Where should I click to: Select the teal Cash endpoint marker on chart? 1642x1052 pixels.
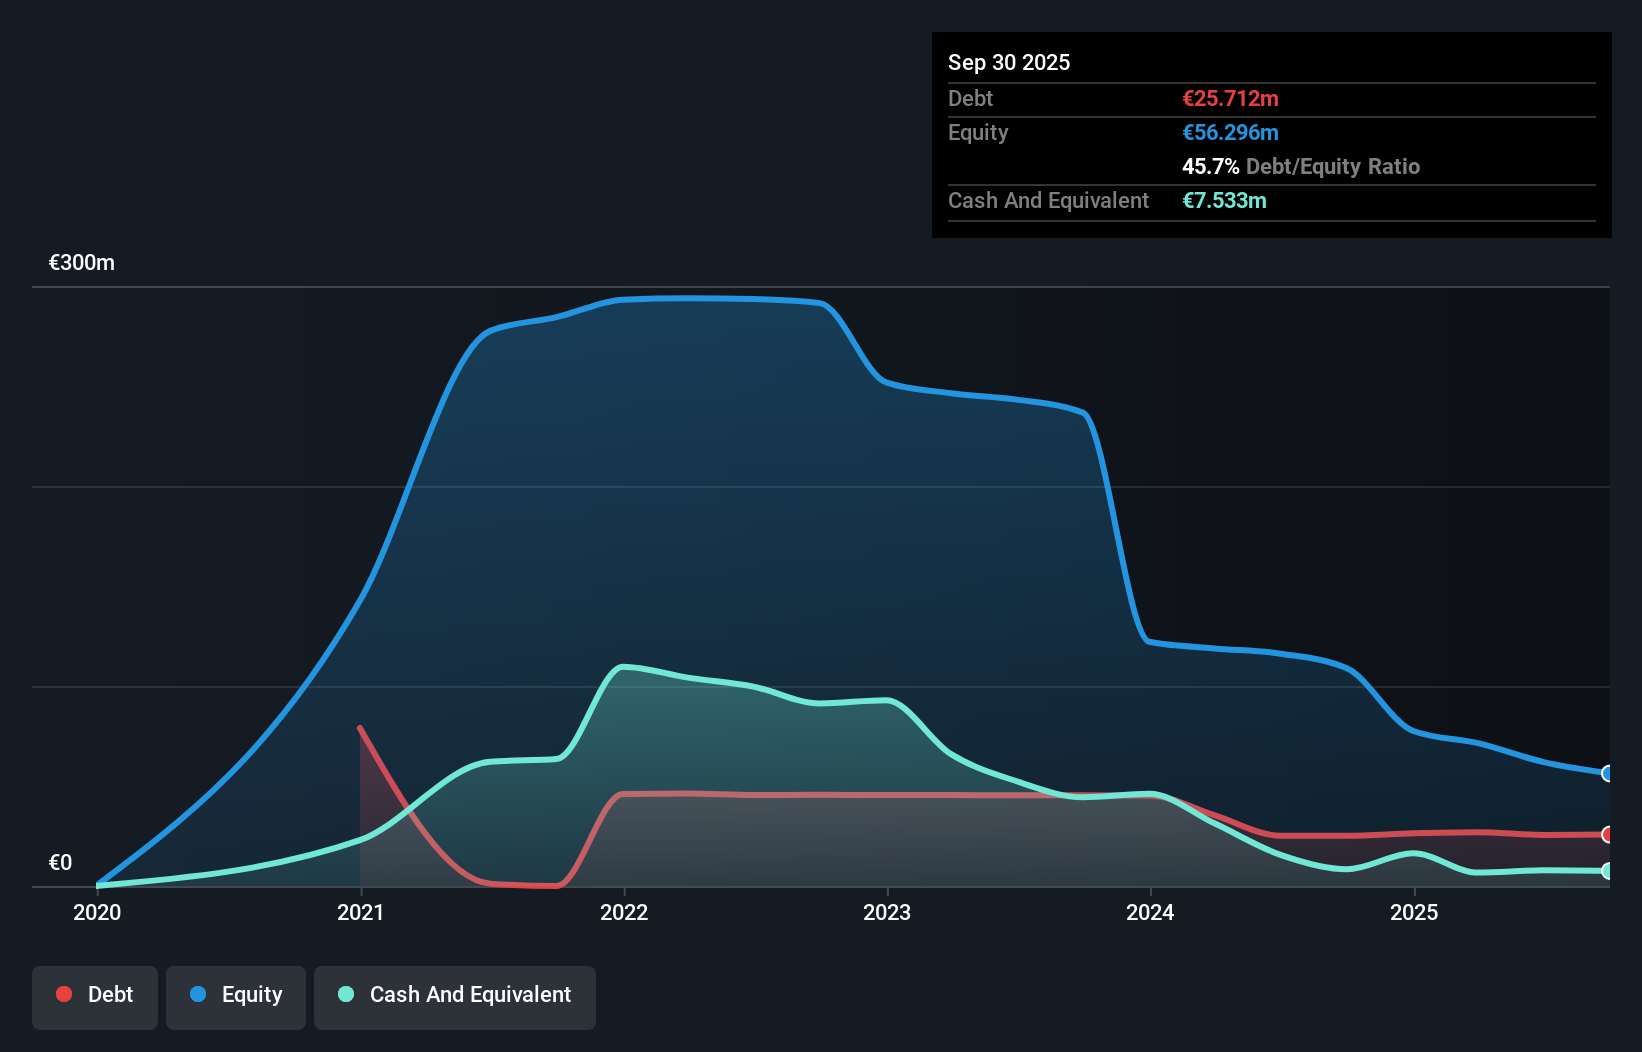click(x=1608, y=872)
